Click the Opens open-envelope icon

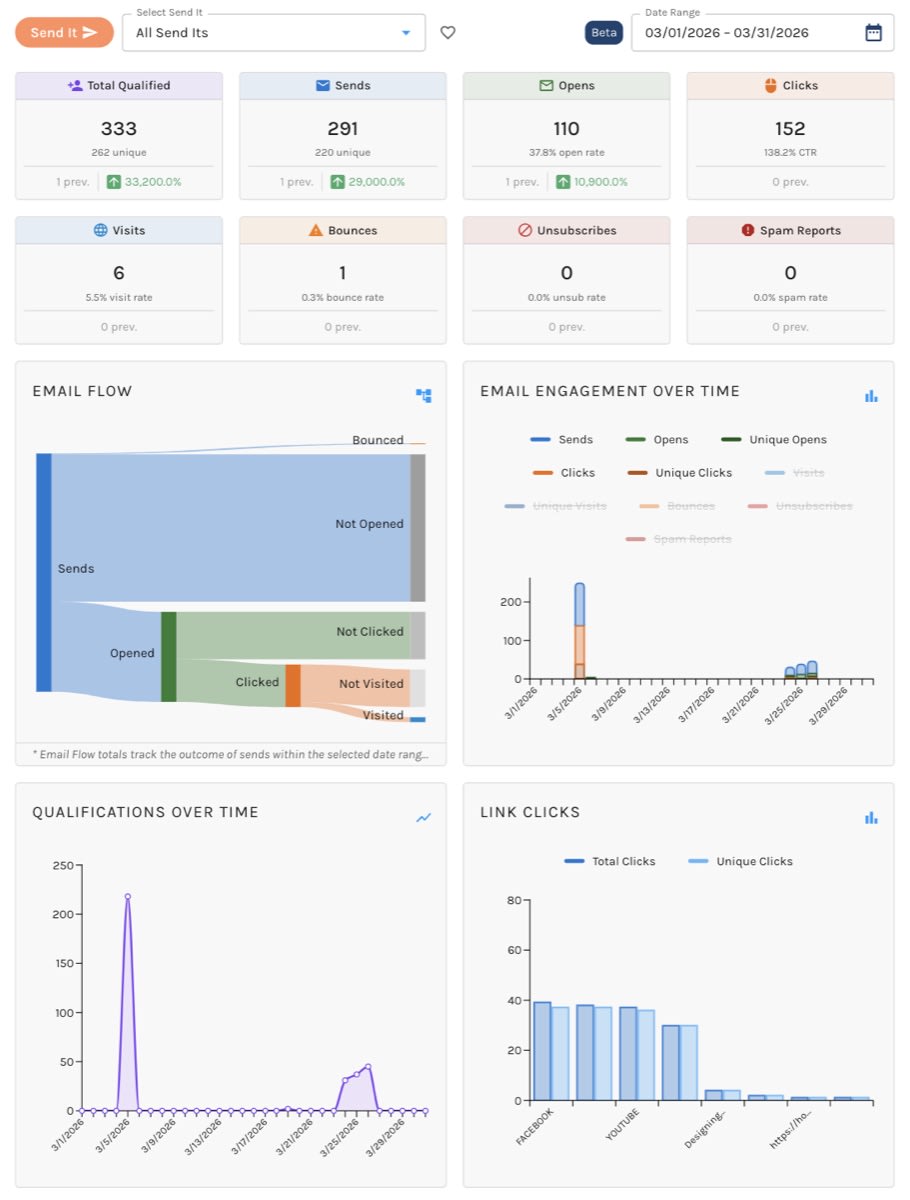pyautogui.click(x=546, y=86)
